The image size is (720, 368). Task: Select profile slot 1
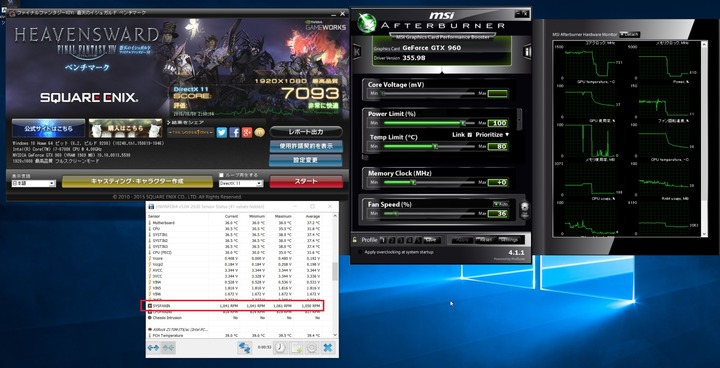tap(382, 240)
